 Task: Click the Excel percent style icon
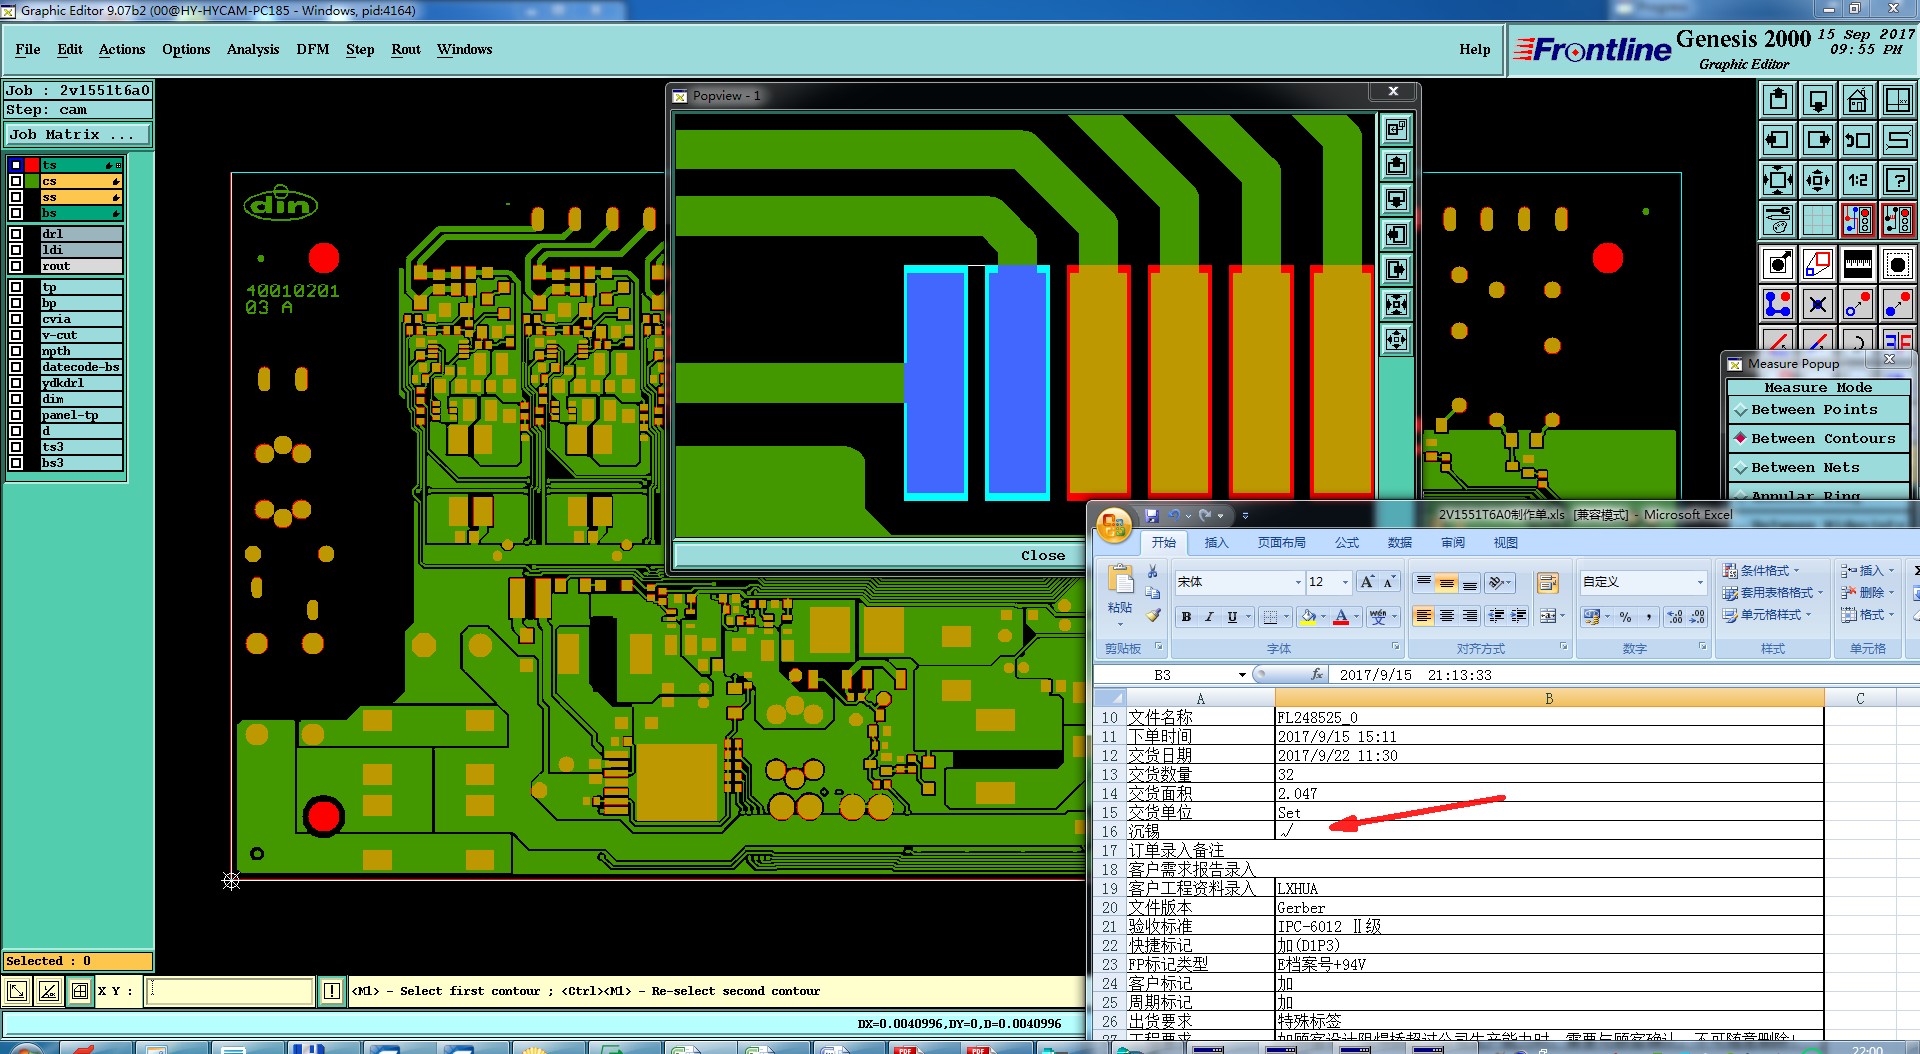point(1625,617)
